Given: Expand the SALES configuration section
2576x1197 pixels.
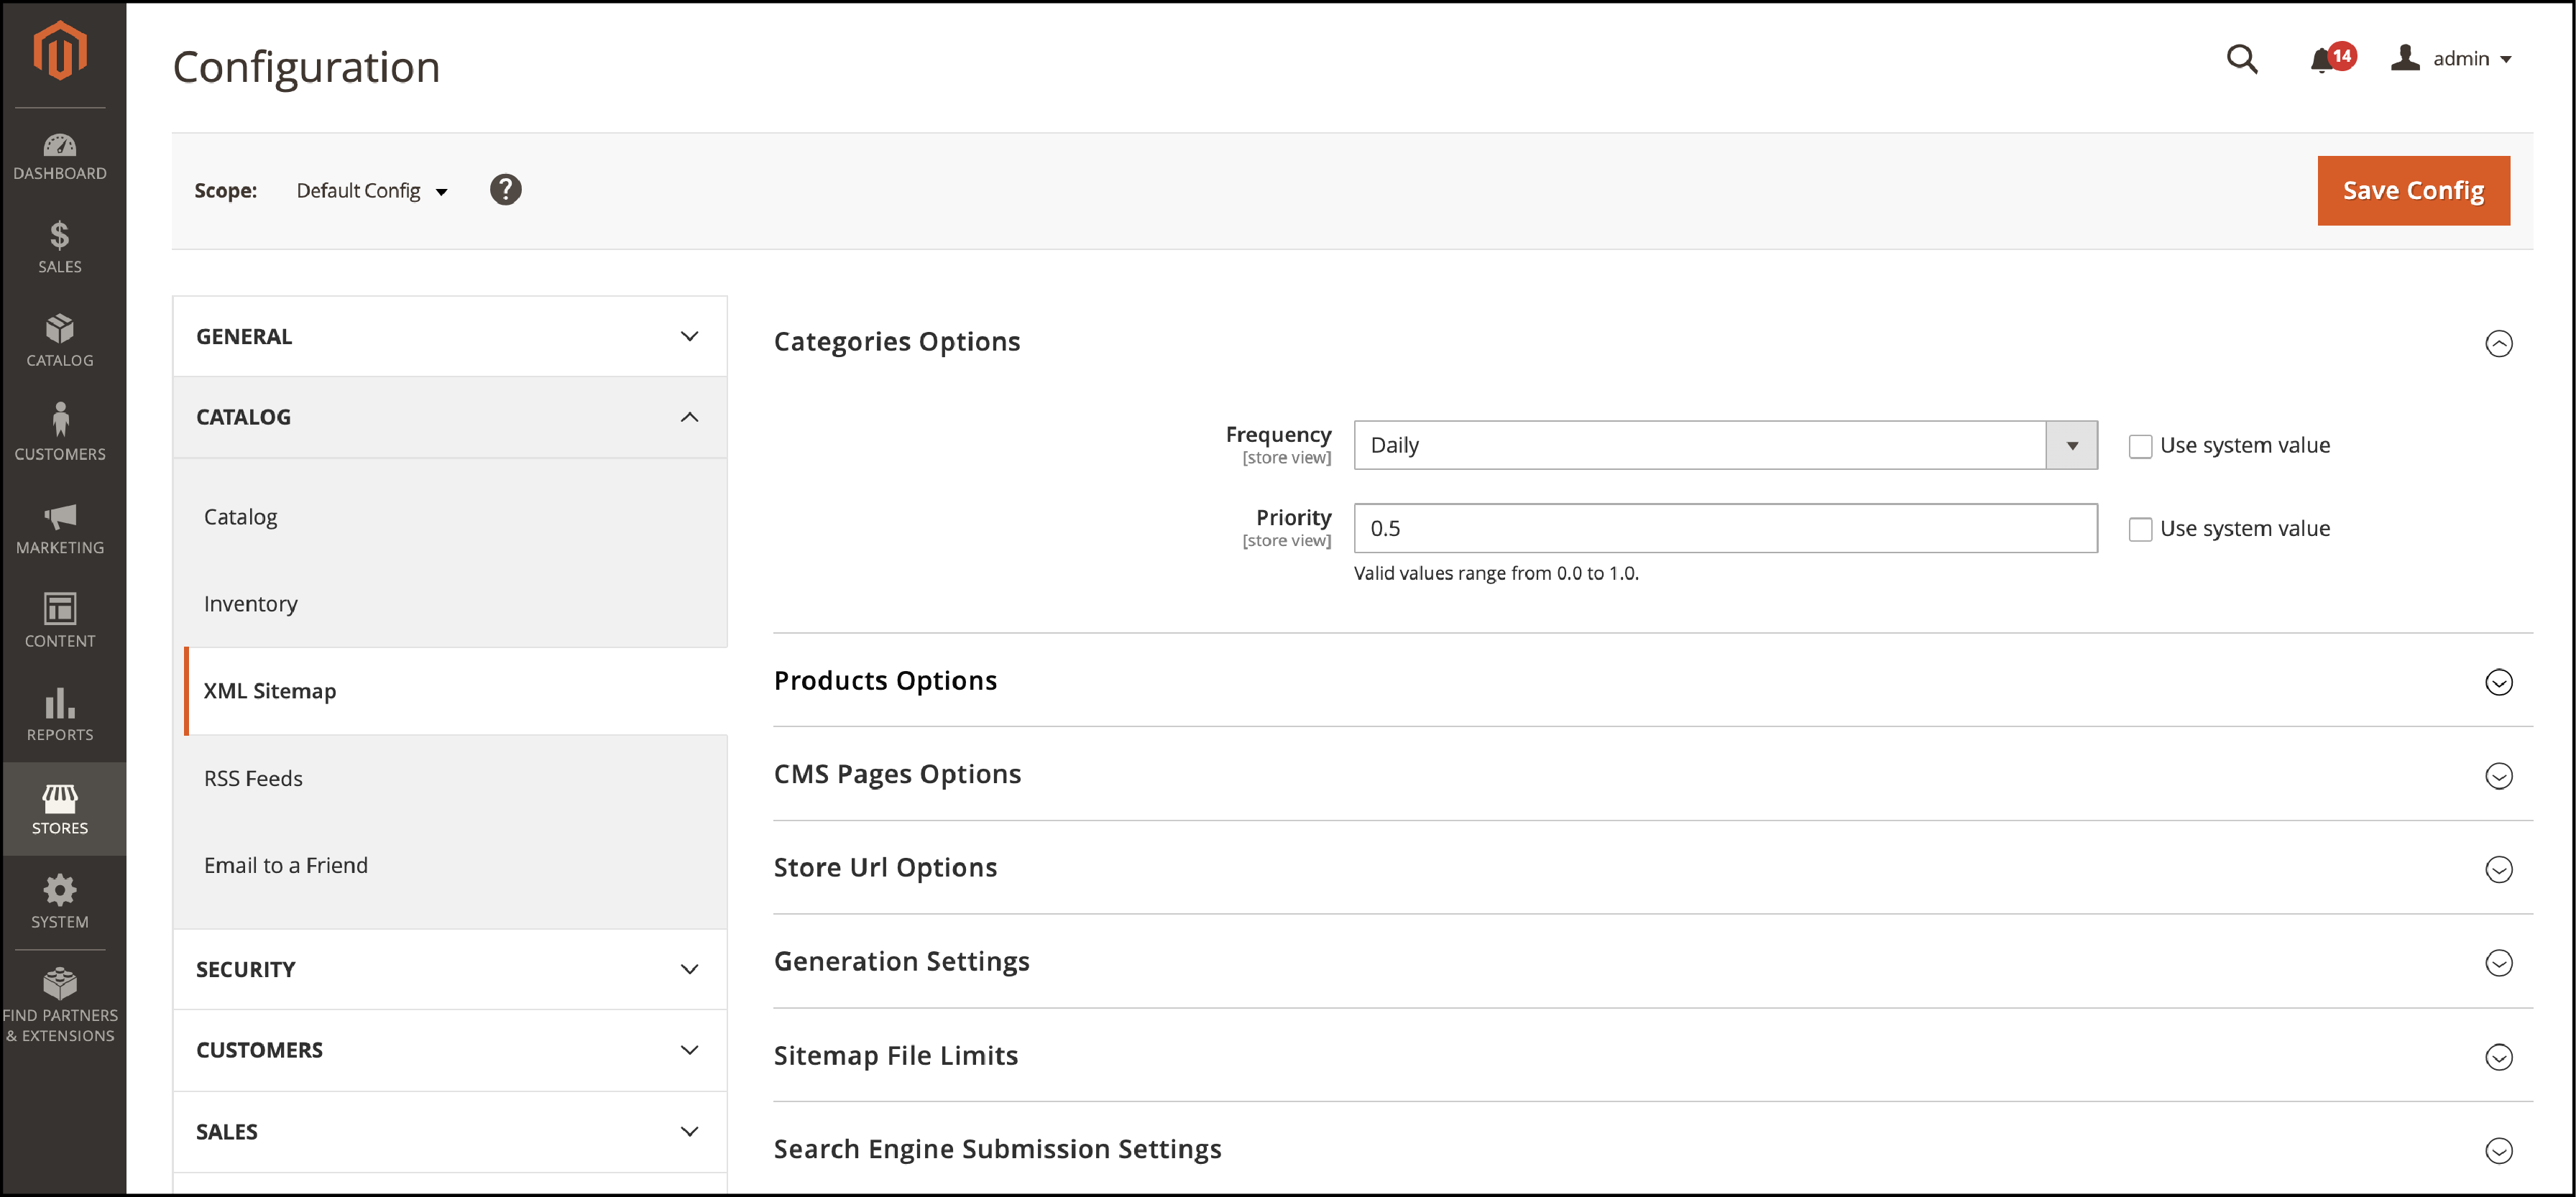Looking at the screenshot, I should pyautogui.click(x=449, y=1132).
